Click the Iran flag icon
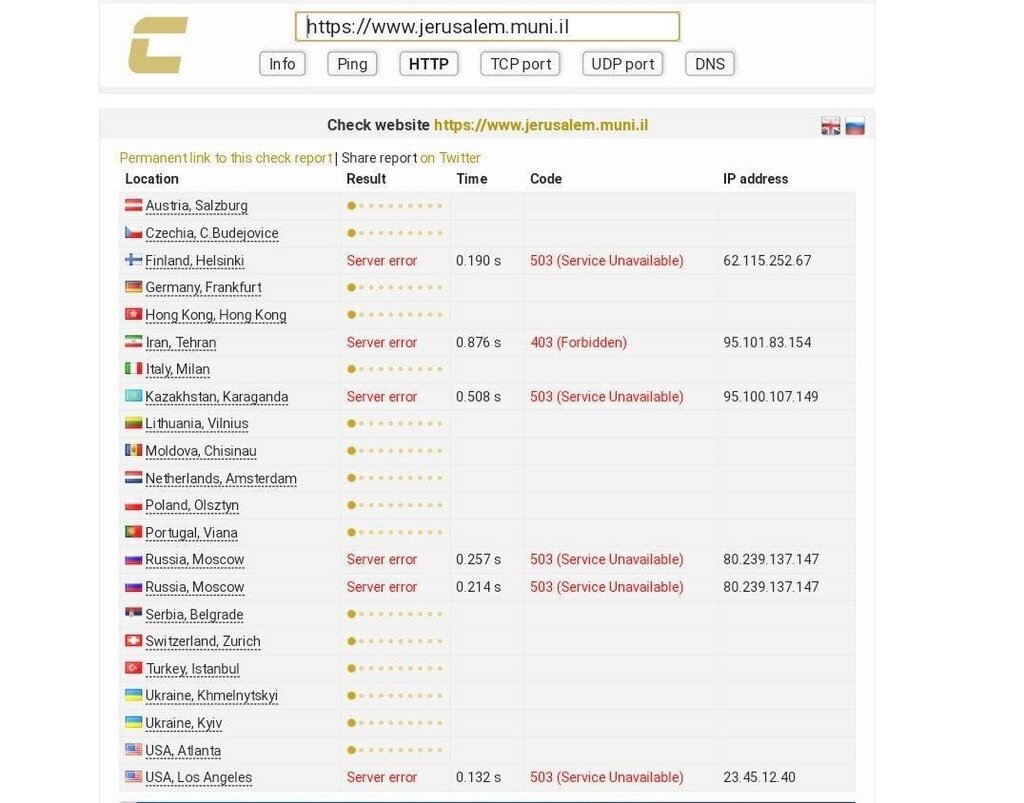Viewport: 1024px width, 803px height. pos(133,342)
